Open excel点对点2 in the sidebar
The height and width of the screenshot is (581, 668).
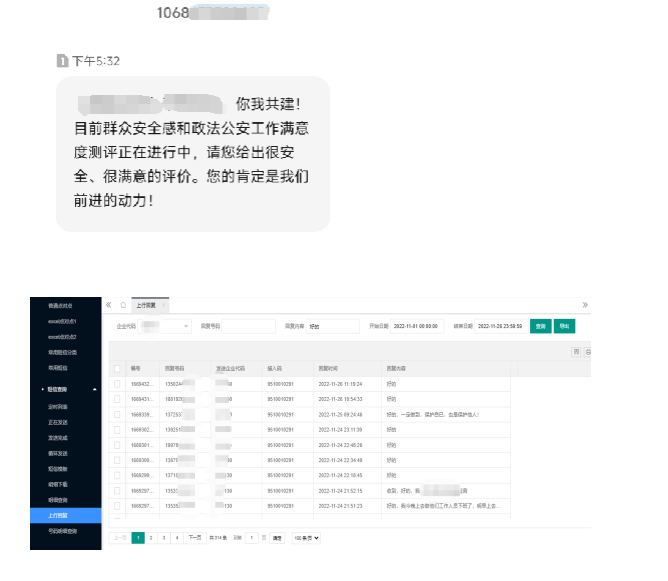(x=62, y=337)
